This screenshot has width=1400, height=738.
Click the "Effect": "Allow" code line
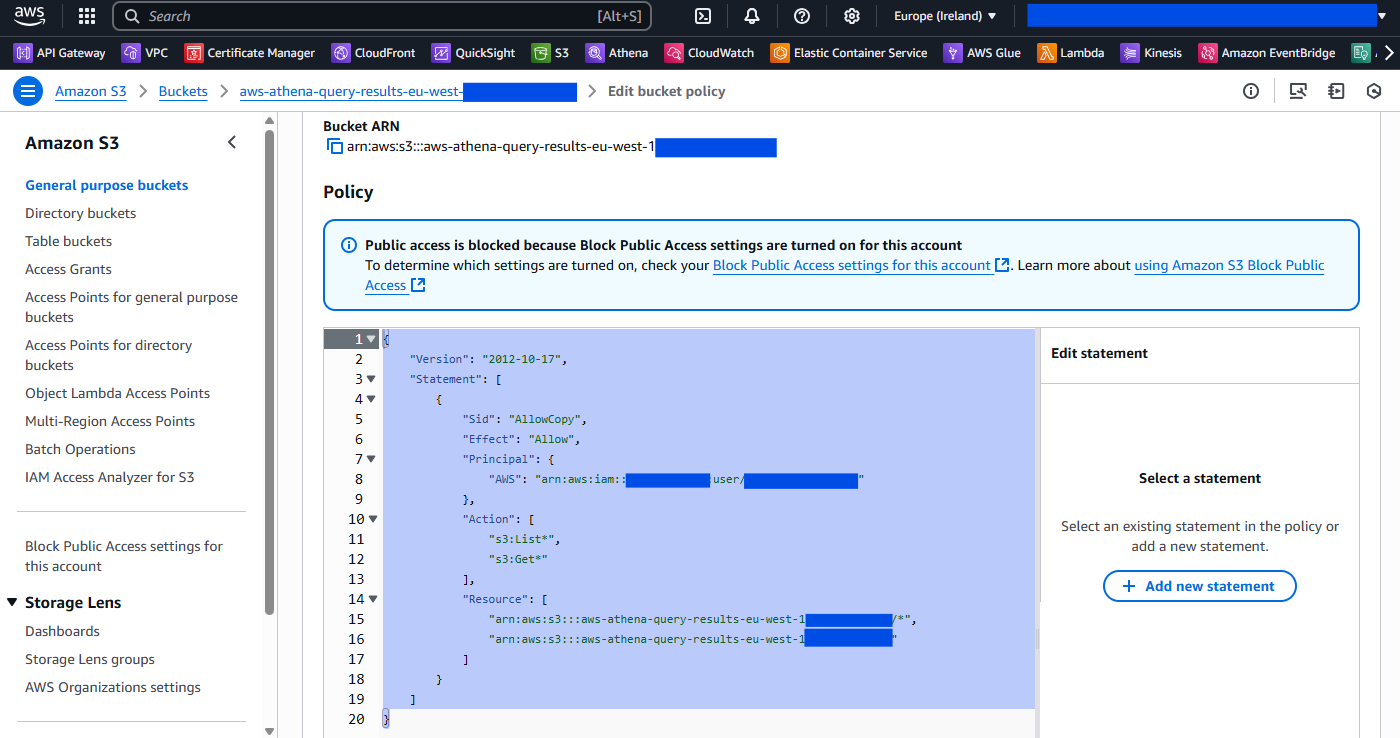[521, 439]
